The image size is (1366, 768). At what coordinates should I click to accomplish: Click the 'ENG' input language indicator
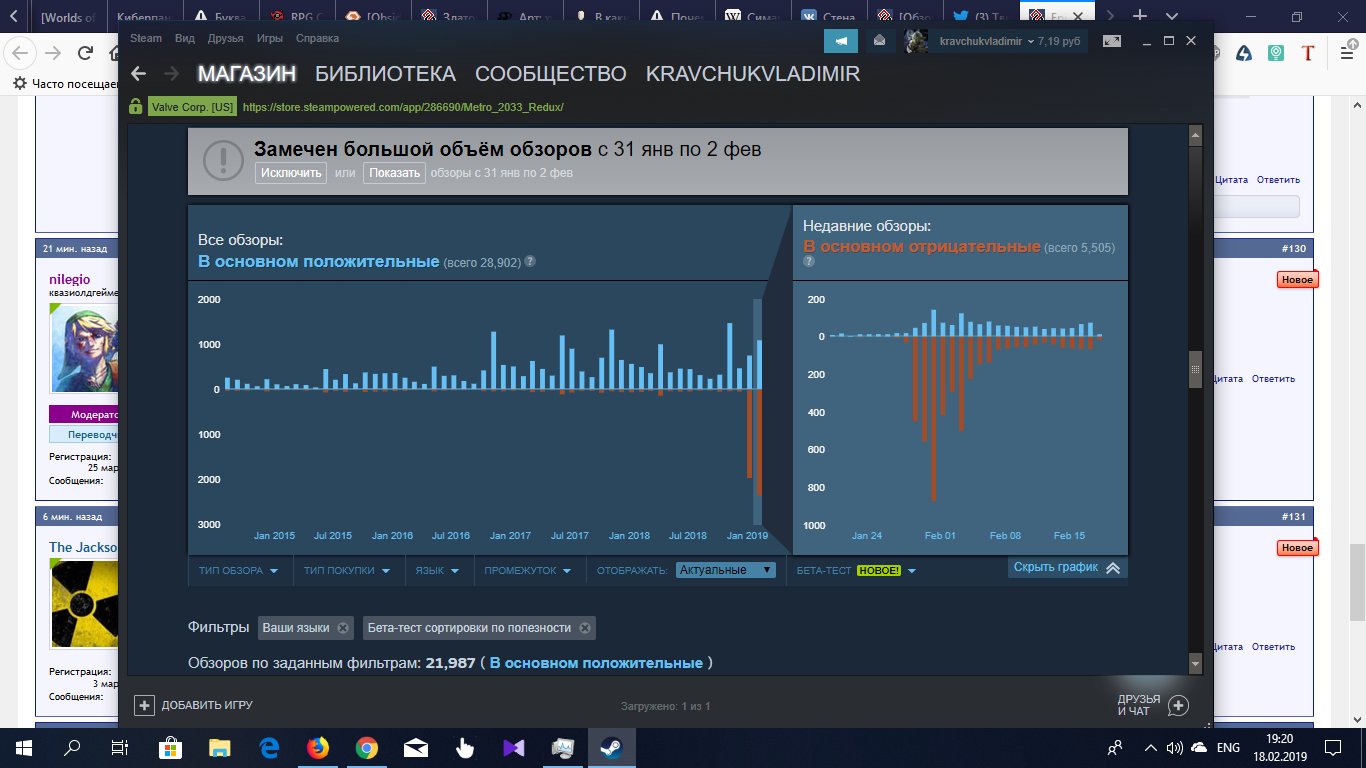(x=1228, y=747)
